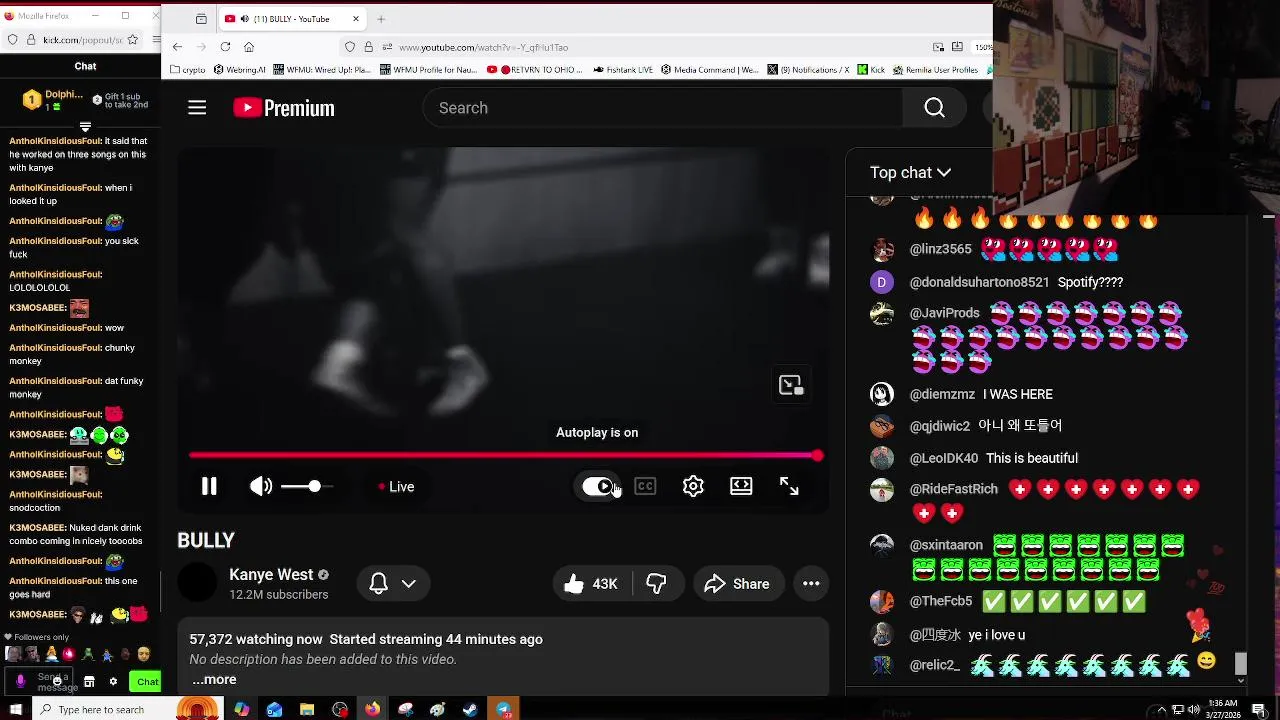Seek on the red progress bar
1280x720 pixels.
point(505,456)
